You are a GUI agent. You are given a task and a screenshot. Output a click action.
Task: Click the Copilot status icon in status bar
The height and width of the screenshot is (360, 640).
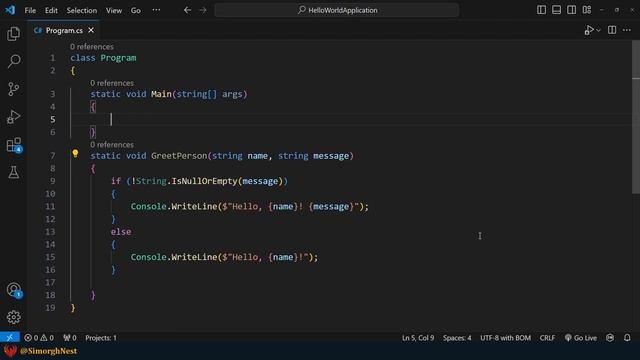point(610,338)
